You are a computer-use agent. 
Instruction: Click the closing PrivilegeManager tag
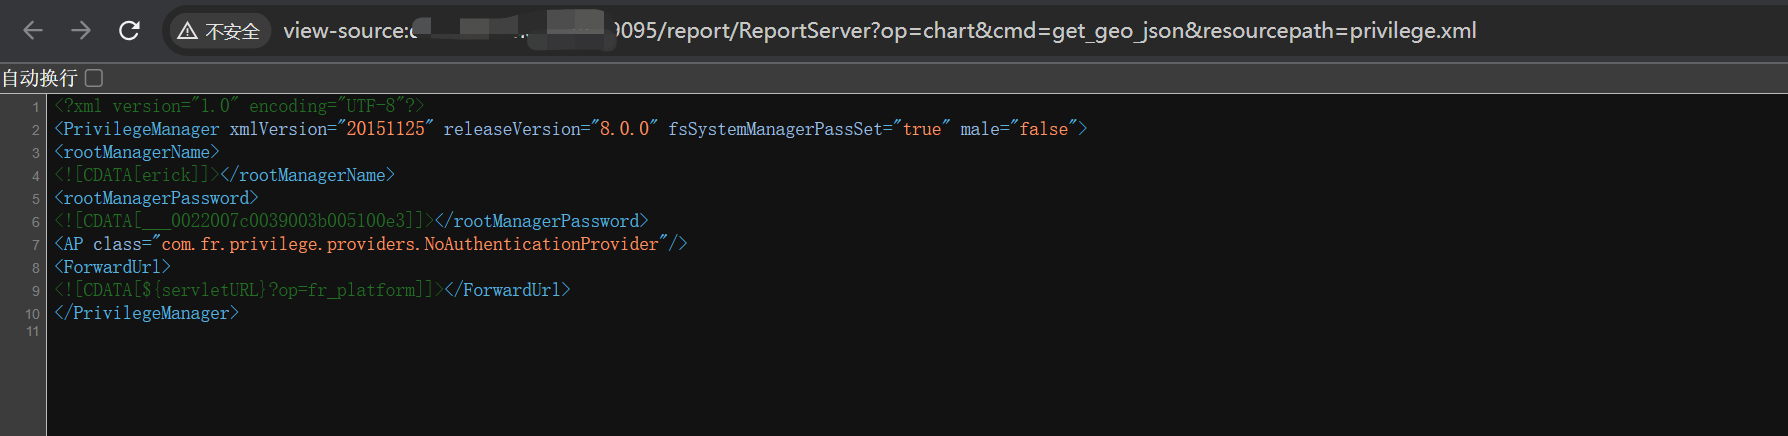pos(147,313)
